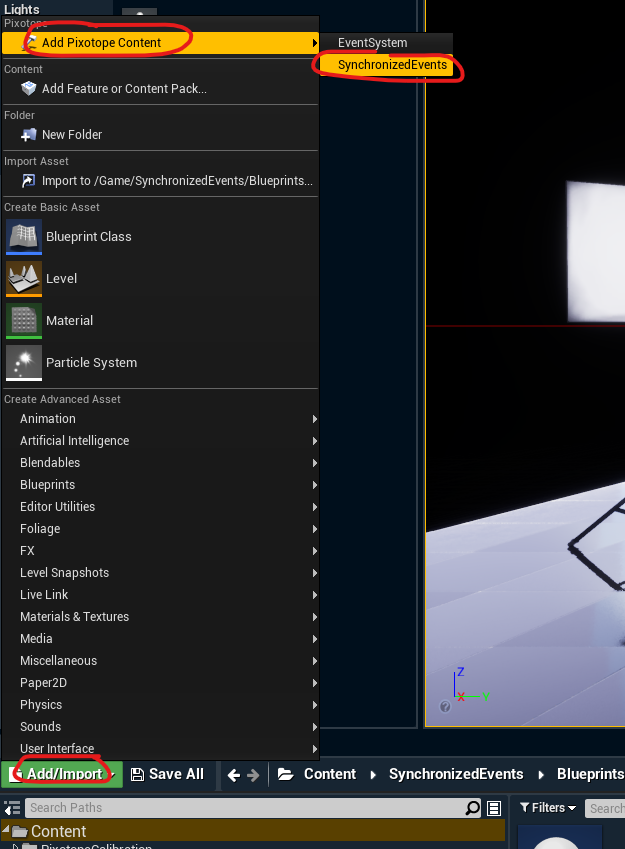Choose EventSystem in the Pixotope submenu

pyautogui.click(x=372, y=43)
